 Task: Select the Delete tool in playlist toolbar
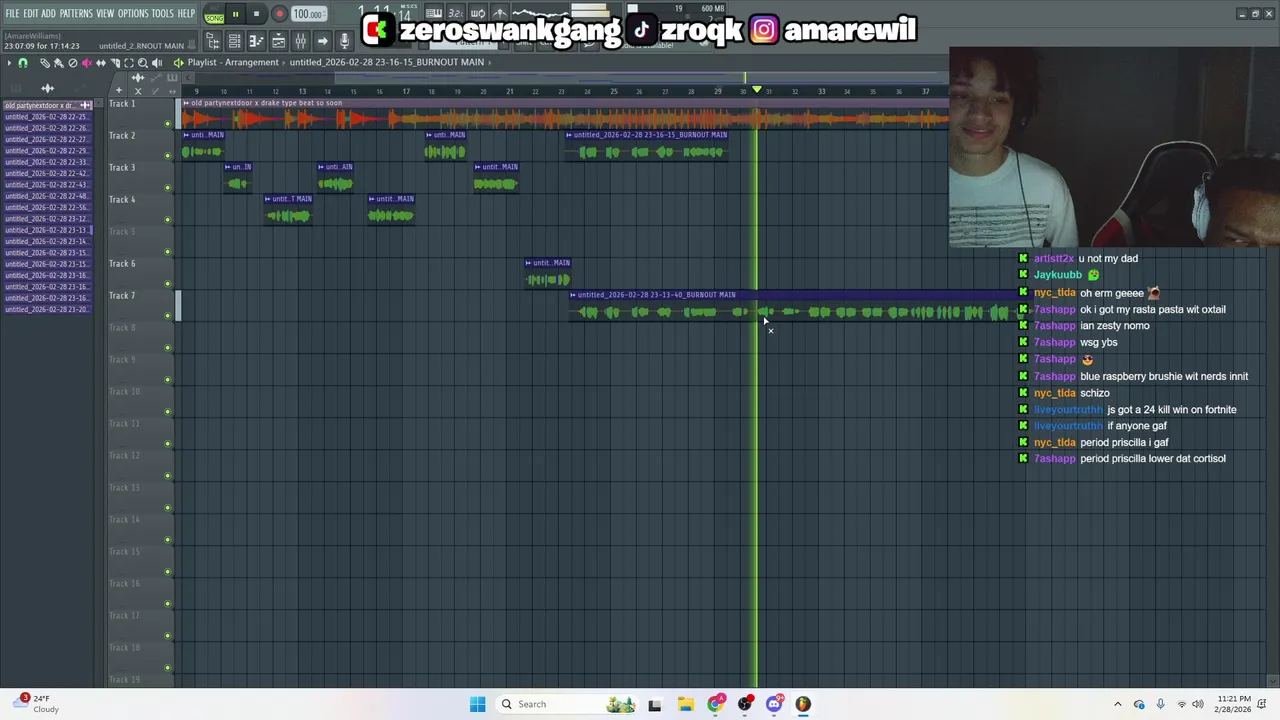click(73, 62)
